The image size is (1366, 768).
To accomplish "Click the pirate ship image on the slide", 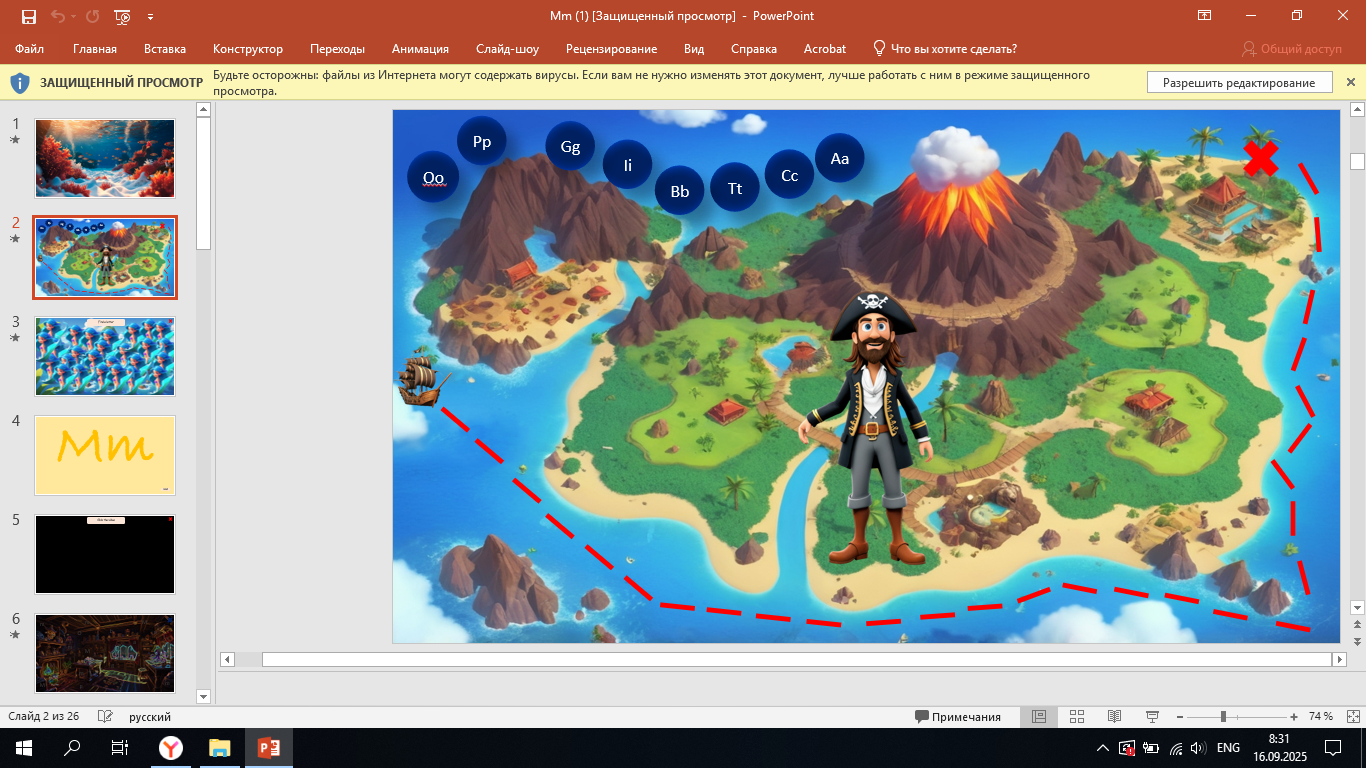I will pyautogui.click(x=423, y=377).
